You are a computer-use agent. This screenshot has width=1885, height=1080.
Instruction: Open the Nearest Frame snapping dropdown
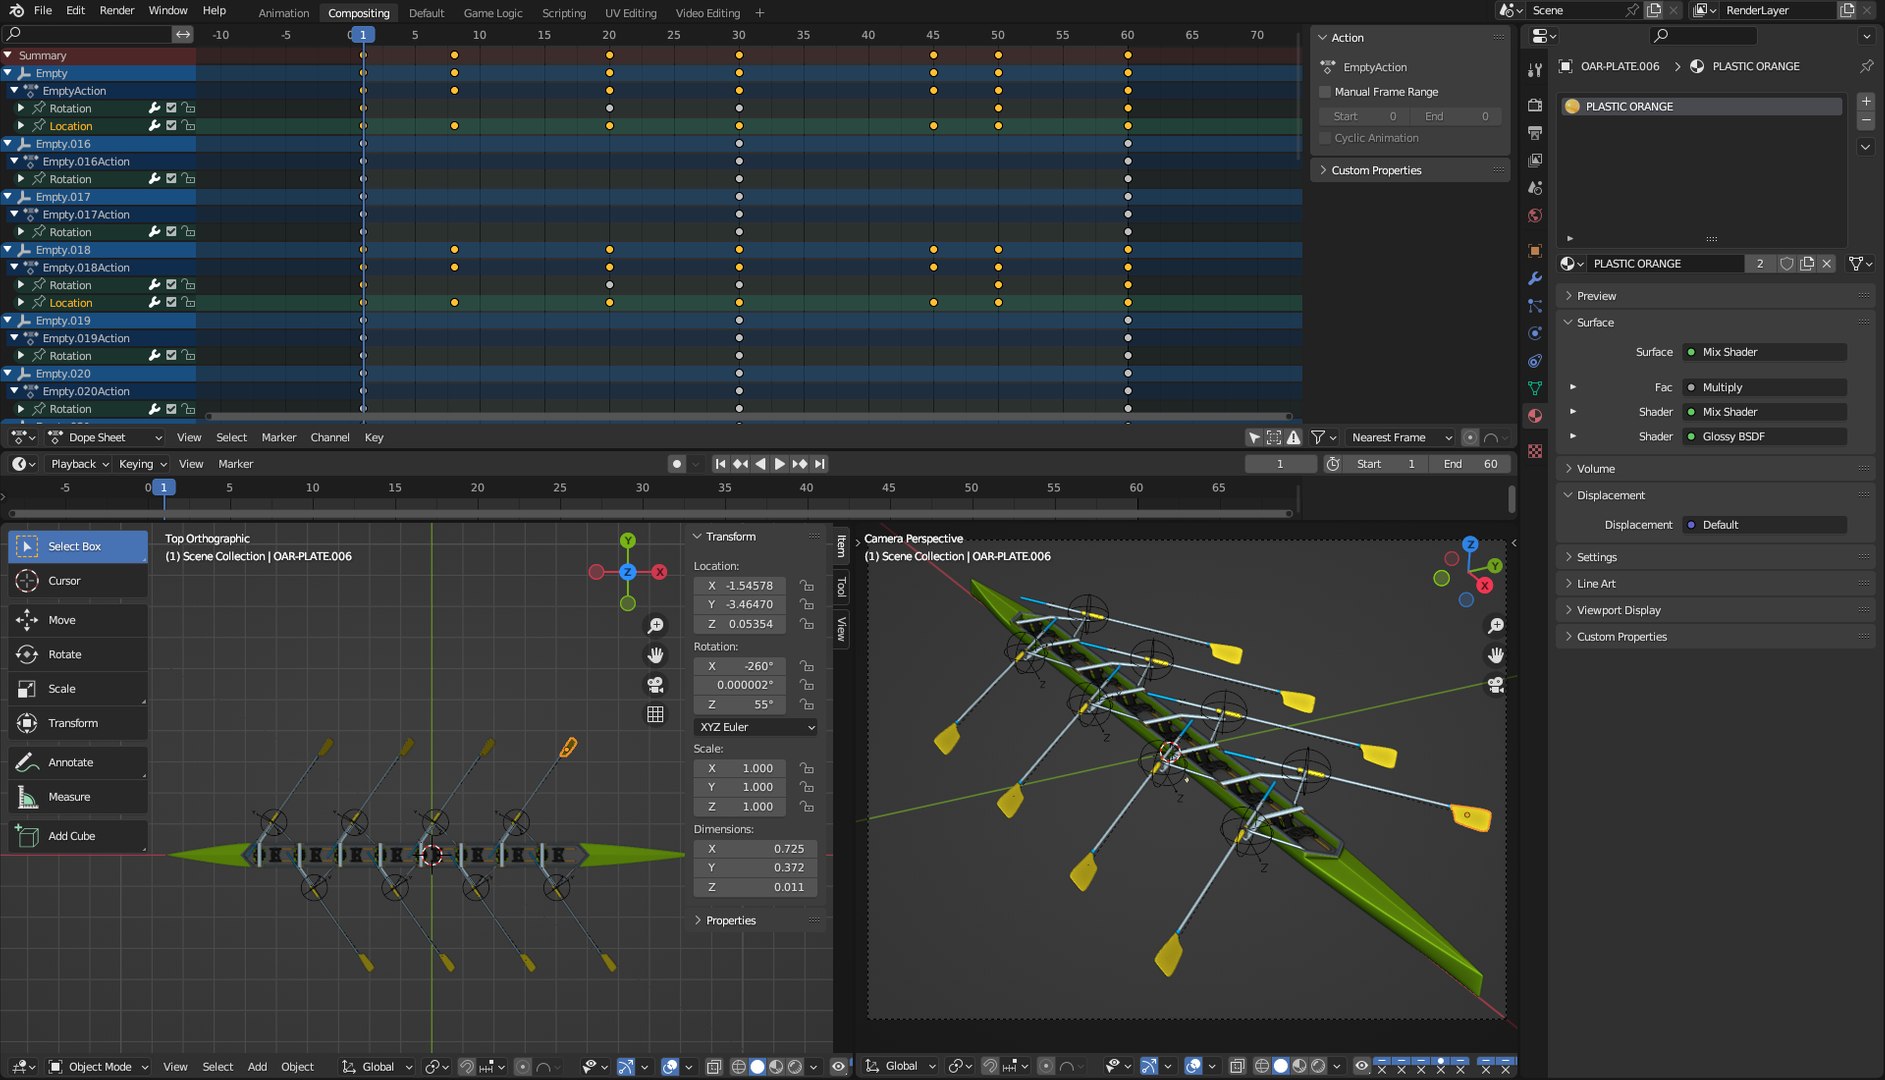(x=1401, y=438)
